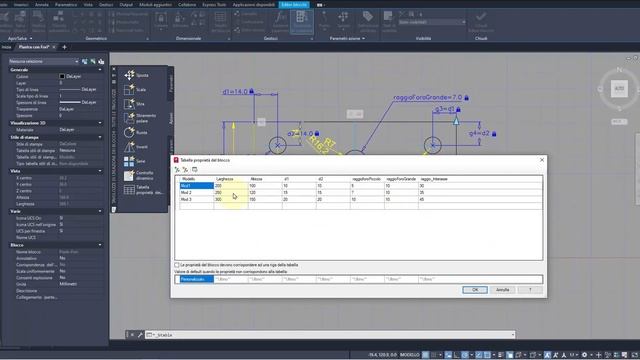The image size is (640, 360).
Task: Collapse the Visualizzazione 3D section
Action: tap(100, 123)
